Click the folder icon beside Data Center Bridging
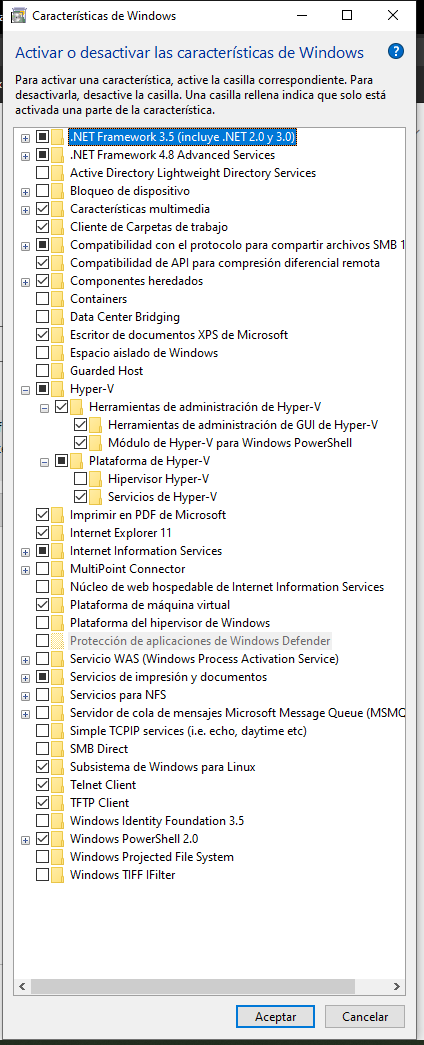The image size is (424, 1045). click(59, 317)
